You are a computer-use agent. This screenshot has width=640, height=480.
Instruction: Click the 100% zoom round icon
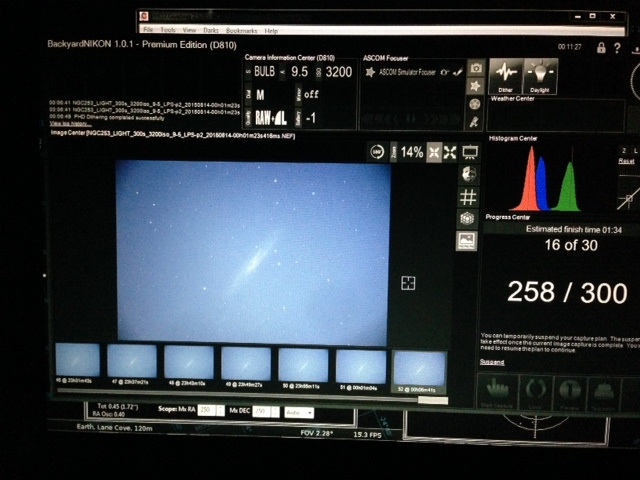pos(378,152)
